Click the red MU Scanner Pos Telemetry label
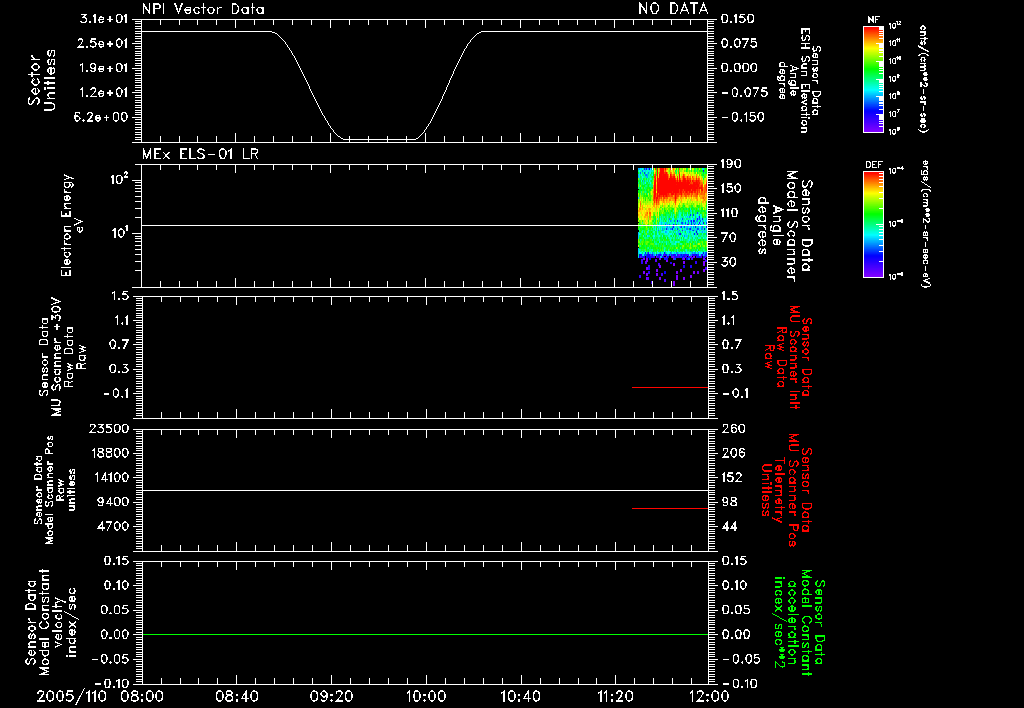 pos(786,490)
